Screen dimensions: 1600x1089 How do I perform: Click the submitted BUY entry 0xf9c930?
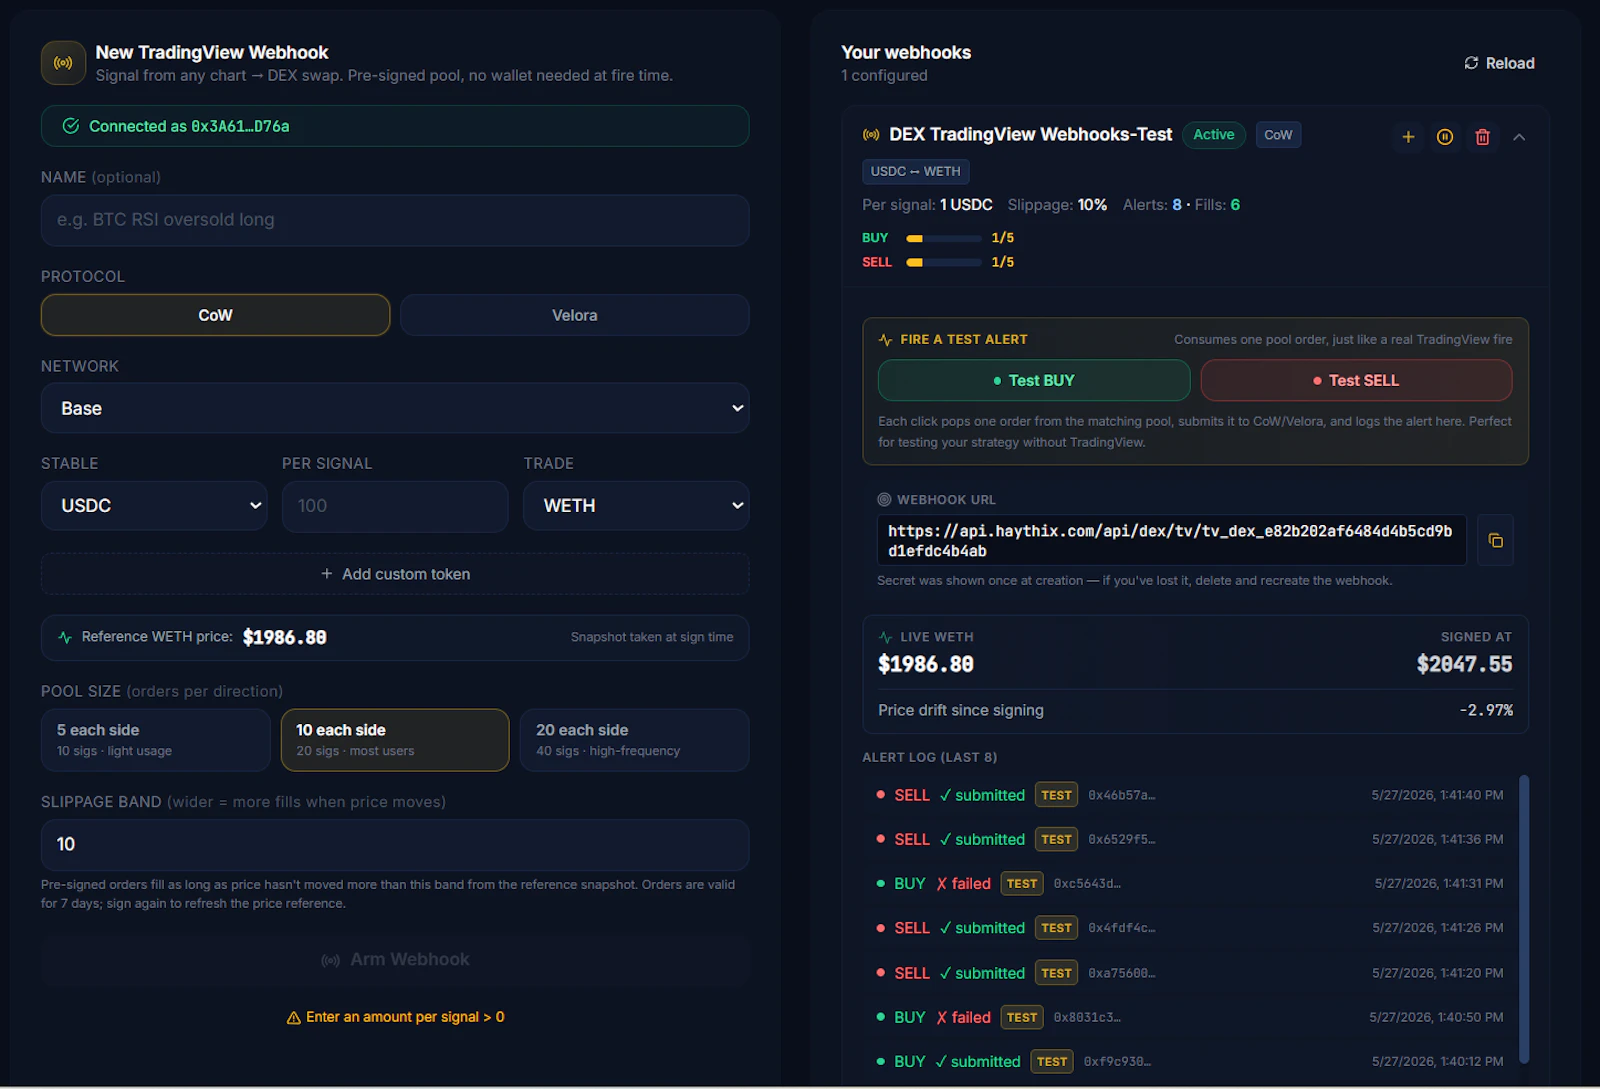(1190, 1062)
